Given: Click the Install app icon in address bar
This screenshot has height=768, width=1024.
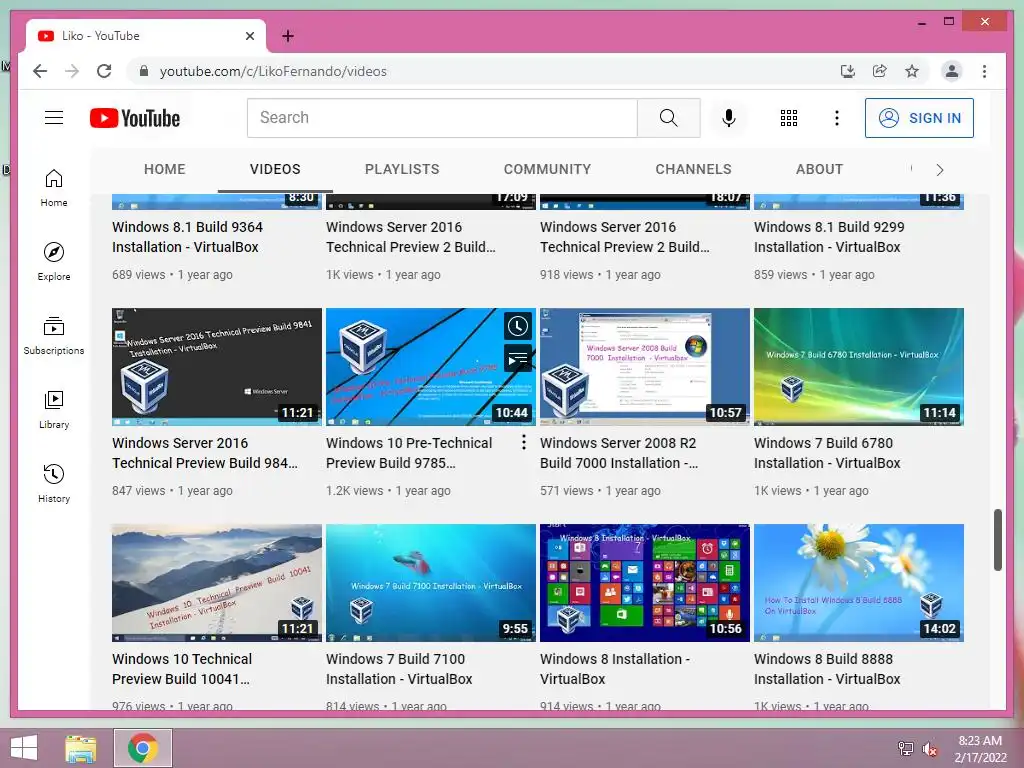Looking at the screenshot, I should coord(847,71).
